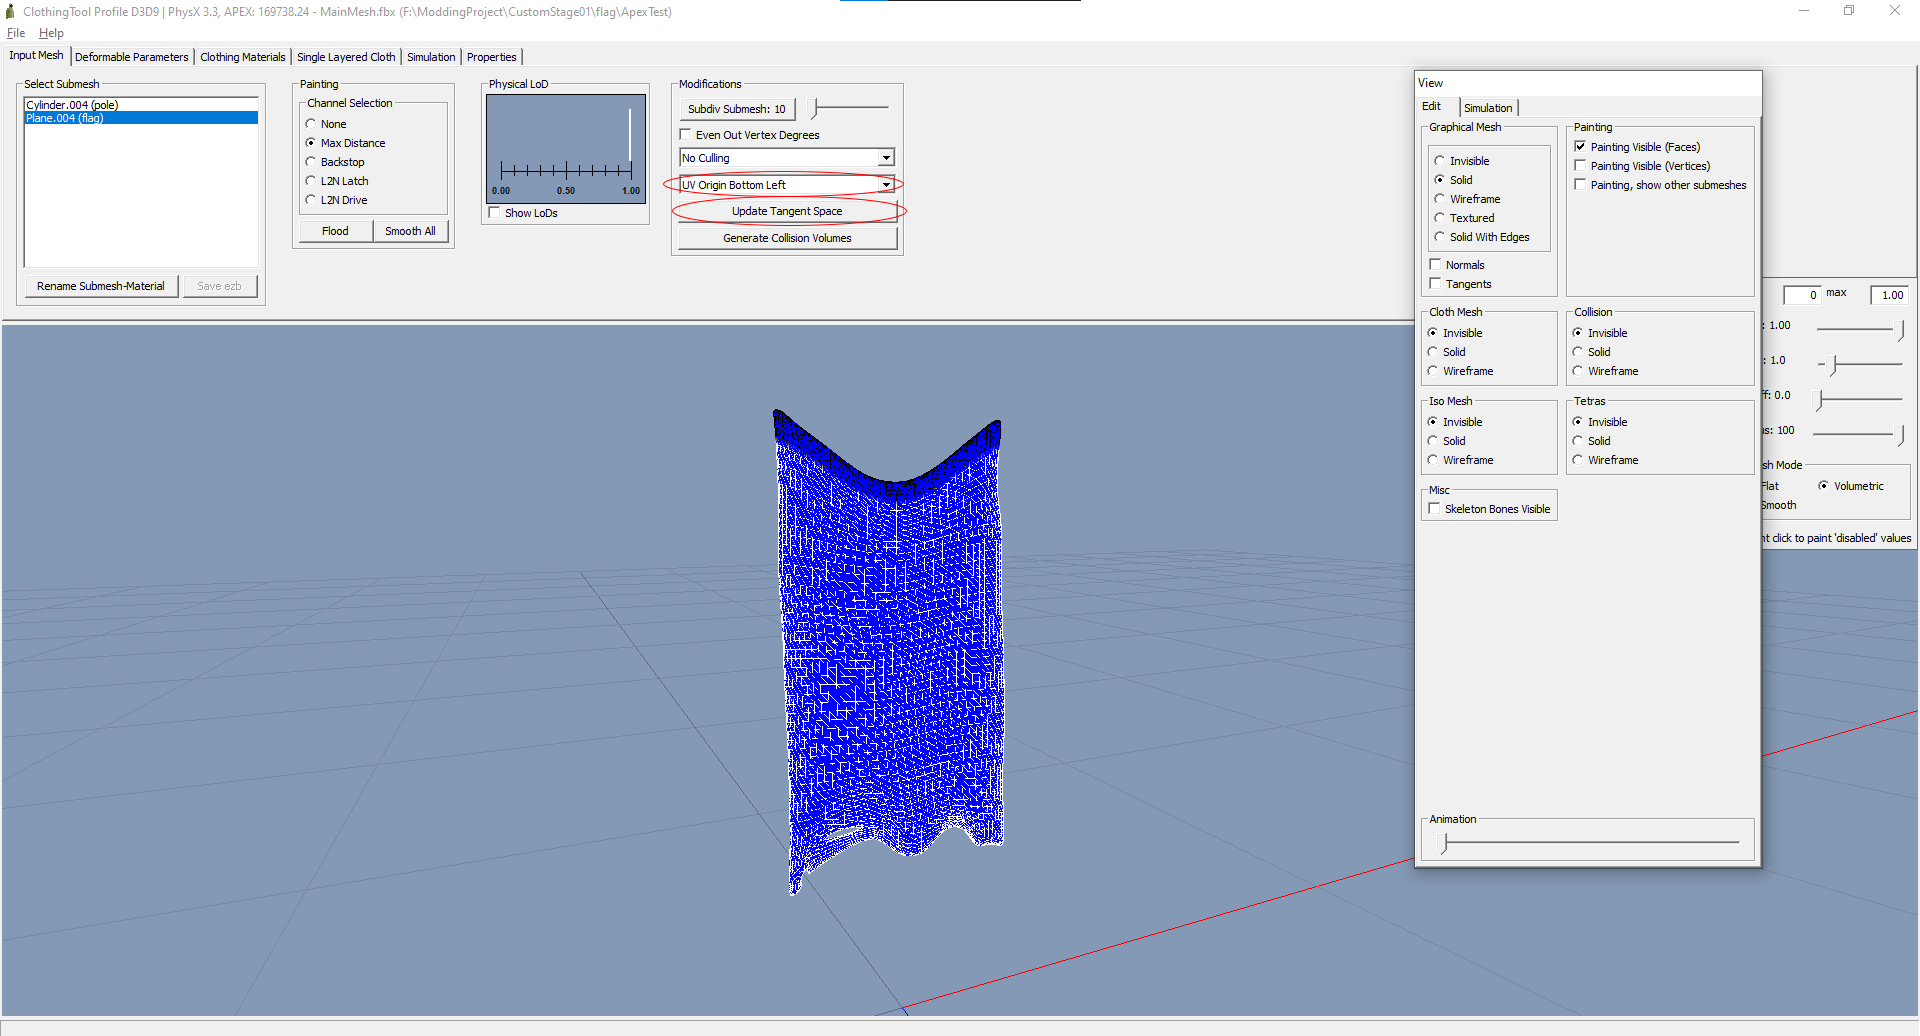Open the Clothing Materials tab
The width and height of the screenshot is (1920, 1036).
242,57
